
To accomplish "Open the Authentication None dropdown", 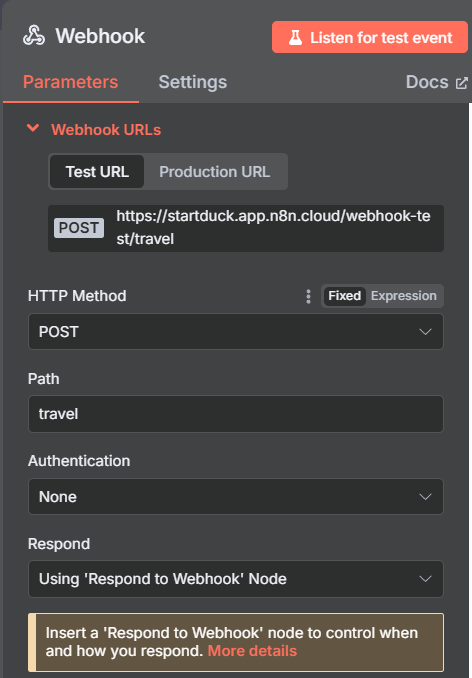I will click(x=236, y=496).
